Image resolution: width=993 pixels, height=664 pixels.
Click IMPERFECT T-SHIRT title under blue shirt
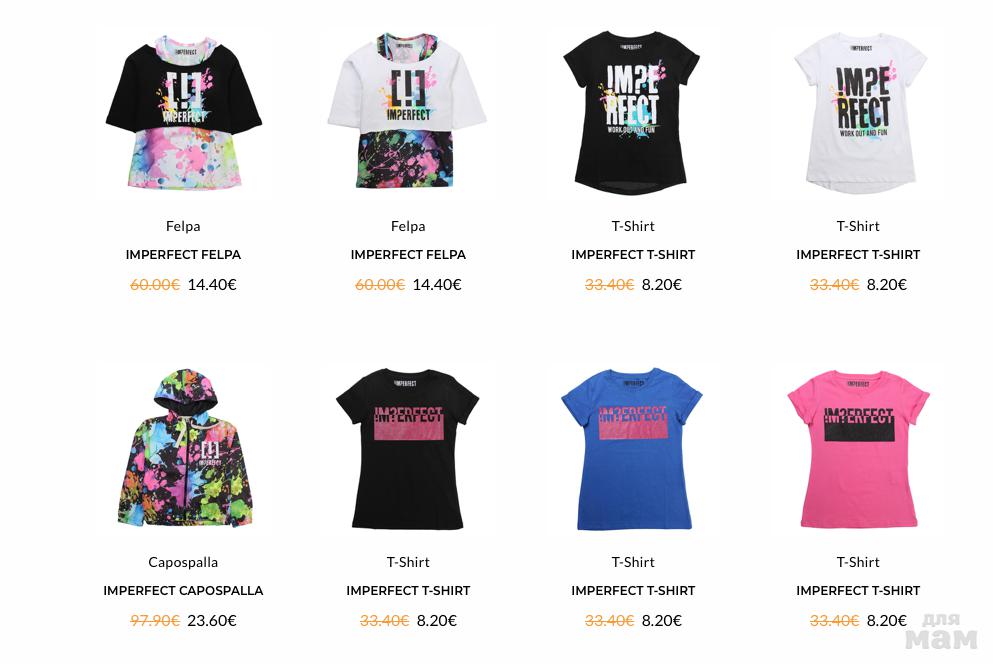(x=633, y=591)
